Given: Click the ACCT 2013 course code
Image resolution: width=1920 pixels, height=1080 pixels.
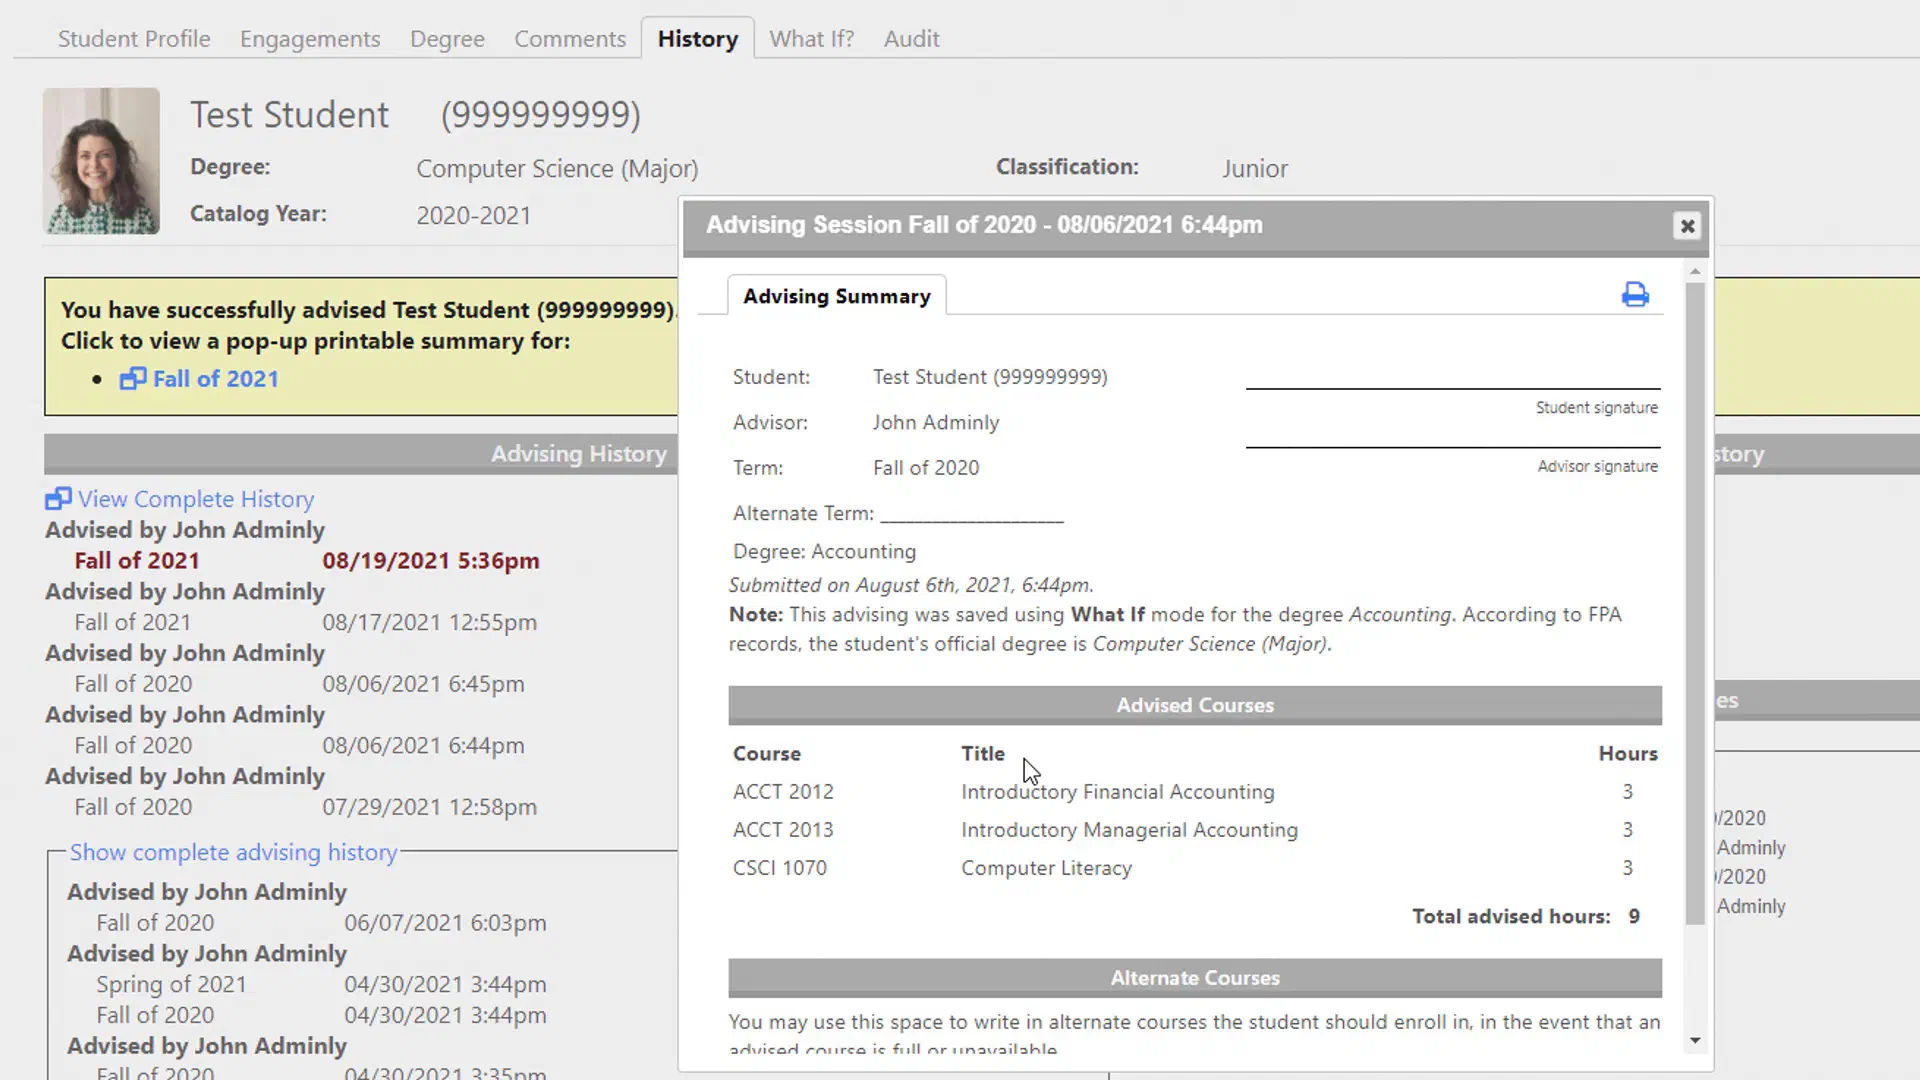Looking at the screenshot, I should pos(783,830).
